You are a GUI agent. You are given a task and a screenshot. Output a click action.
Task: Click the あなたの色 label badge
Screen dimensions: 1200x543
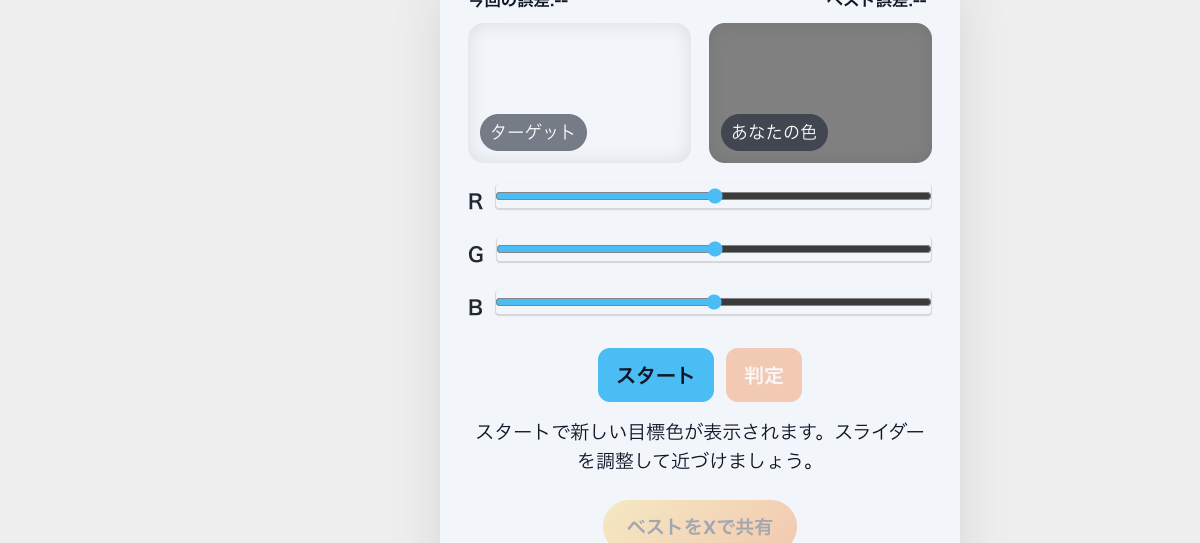(x=774, y=132)
